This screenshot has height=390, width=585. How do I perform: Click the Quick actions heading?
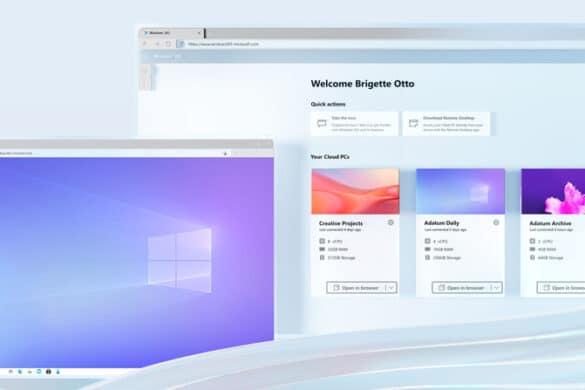[328, 104]
